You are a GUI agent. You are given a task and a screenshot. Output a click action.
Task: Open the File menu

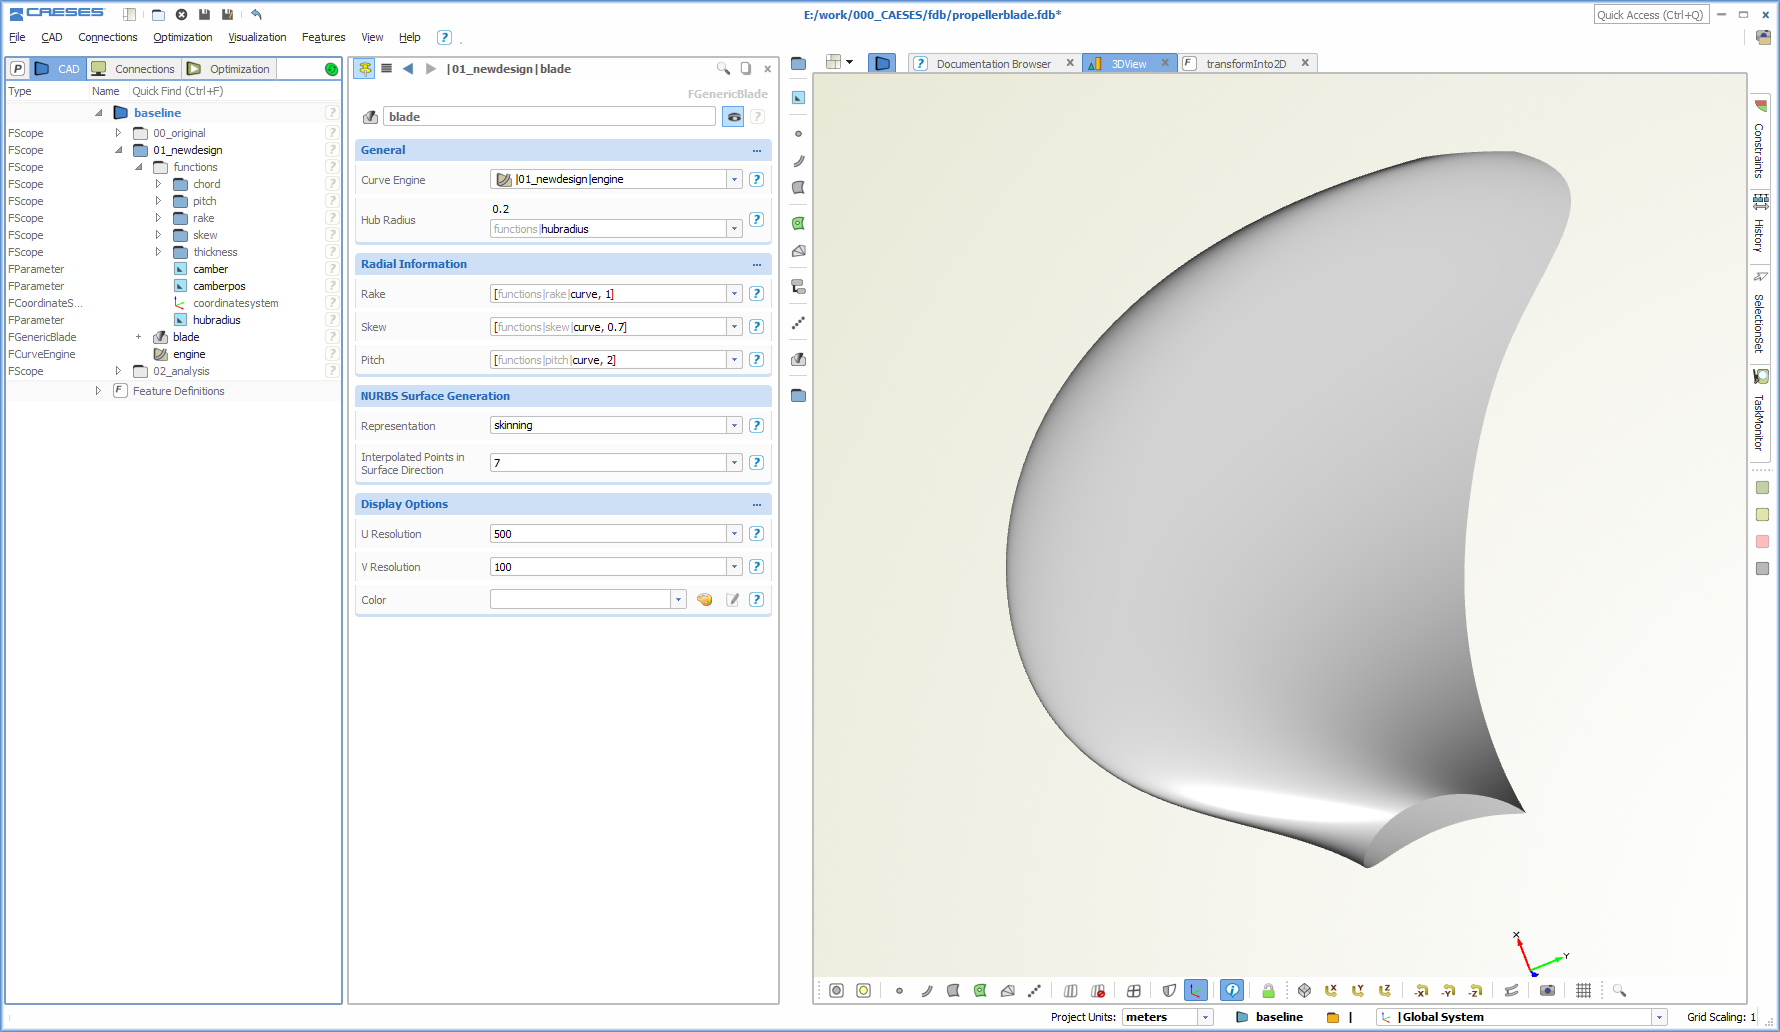17,37
